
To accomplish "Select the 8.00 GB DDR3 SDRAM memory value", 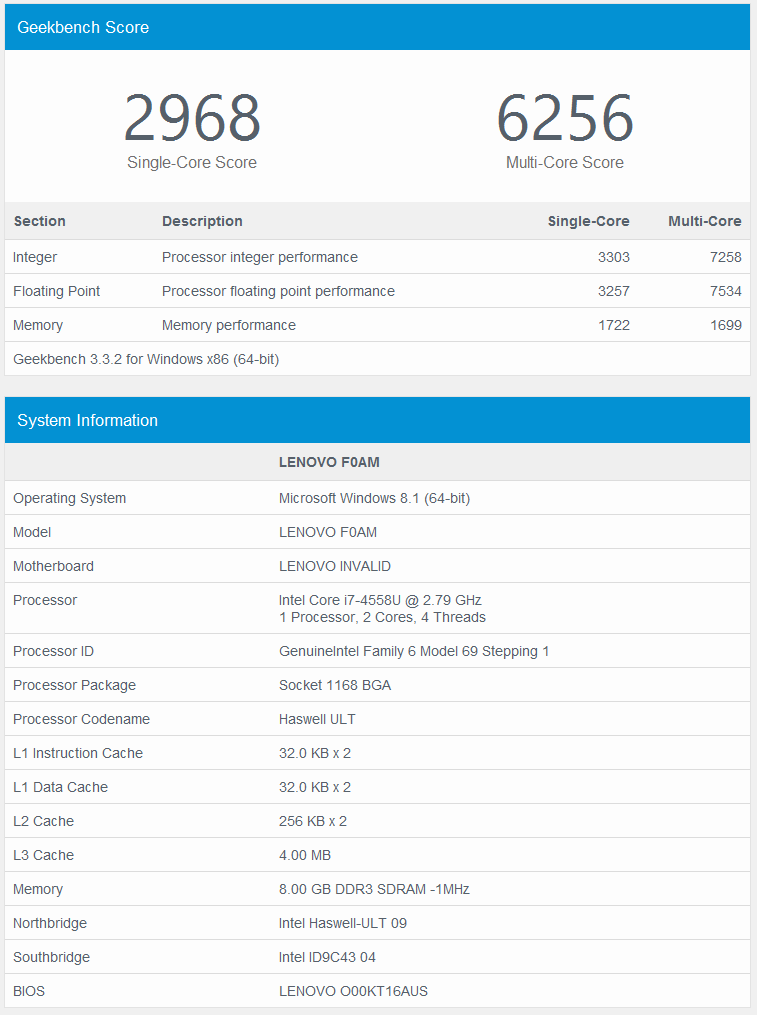I will click(x=374, y=889).
